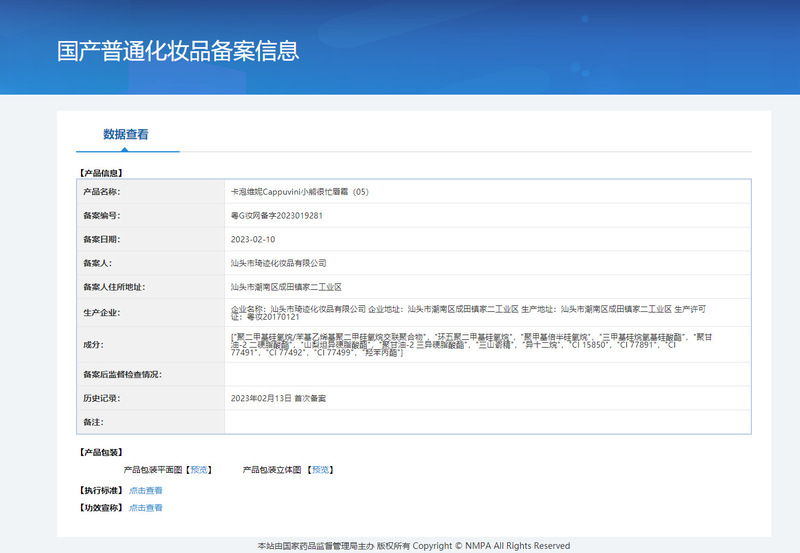Image resolution: width=800 pixels, height=553 pixels.
Task: Click the 【产品包装】 section heading
Action: (x=100, y=452)
